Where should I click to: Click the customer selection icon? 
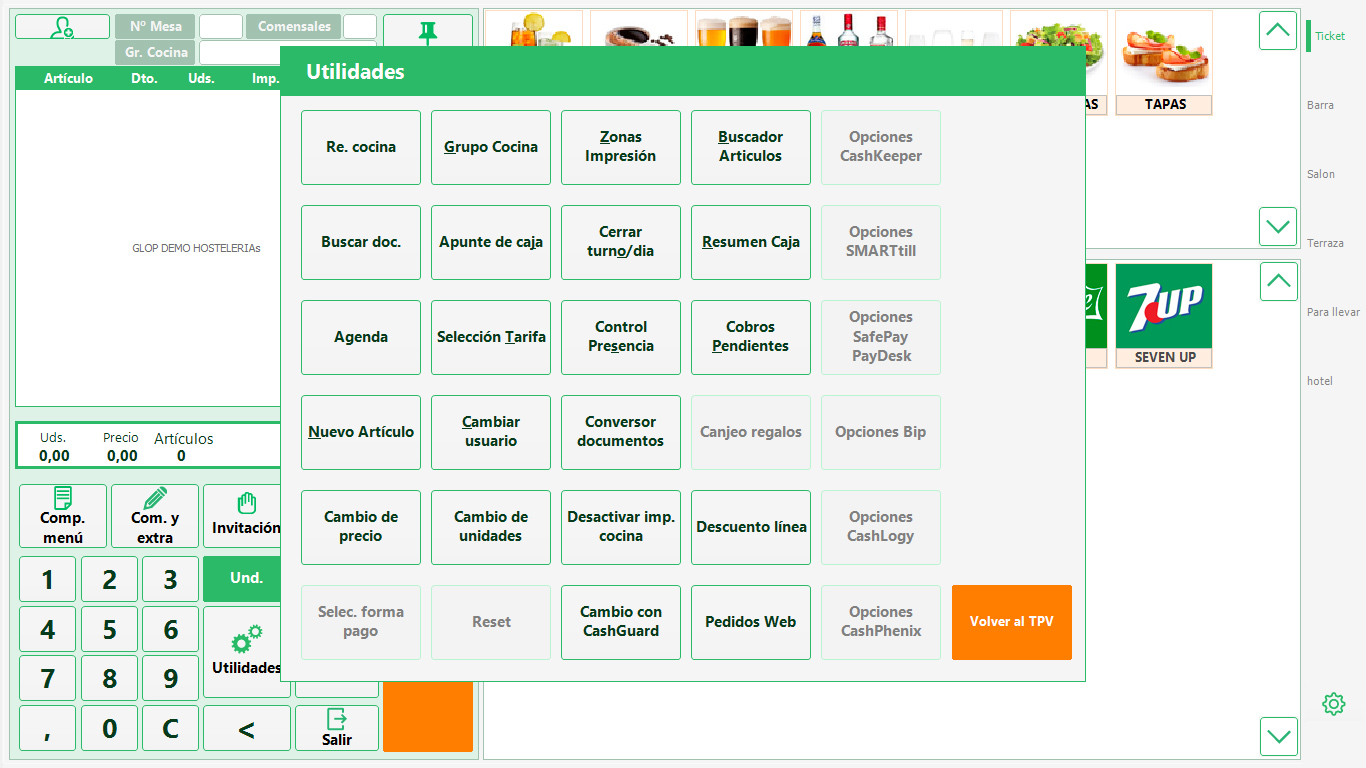point(62,26)
